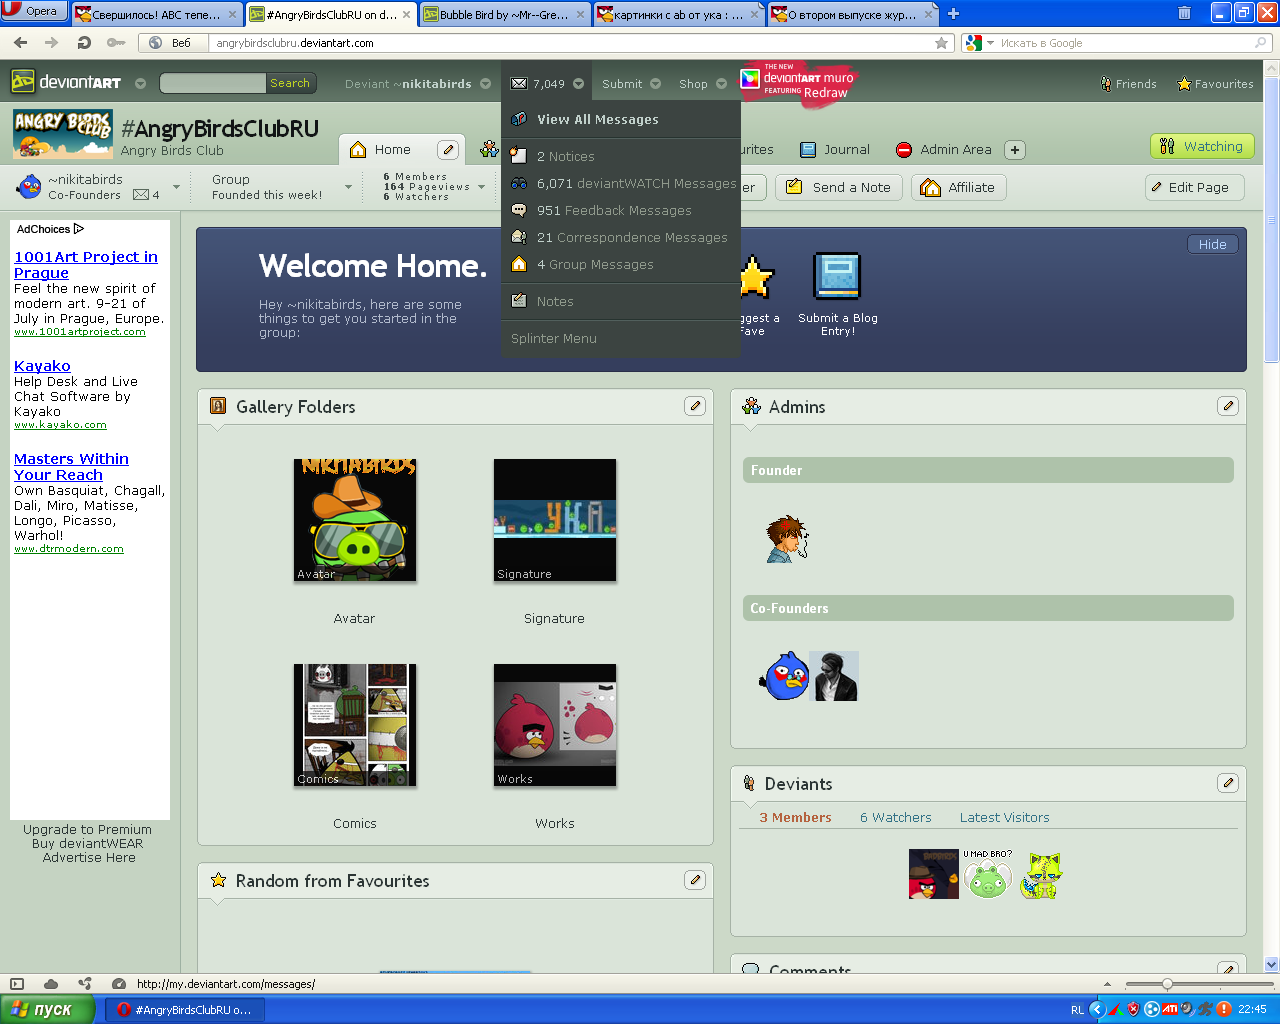Click the Send a Note button

(x=839, y=187)
